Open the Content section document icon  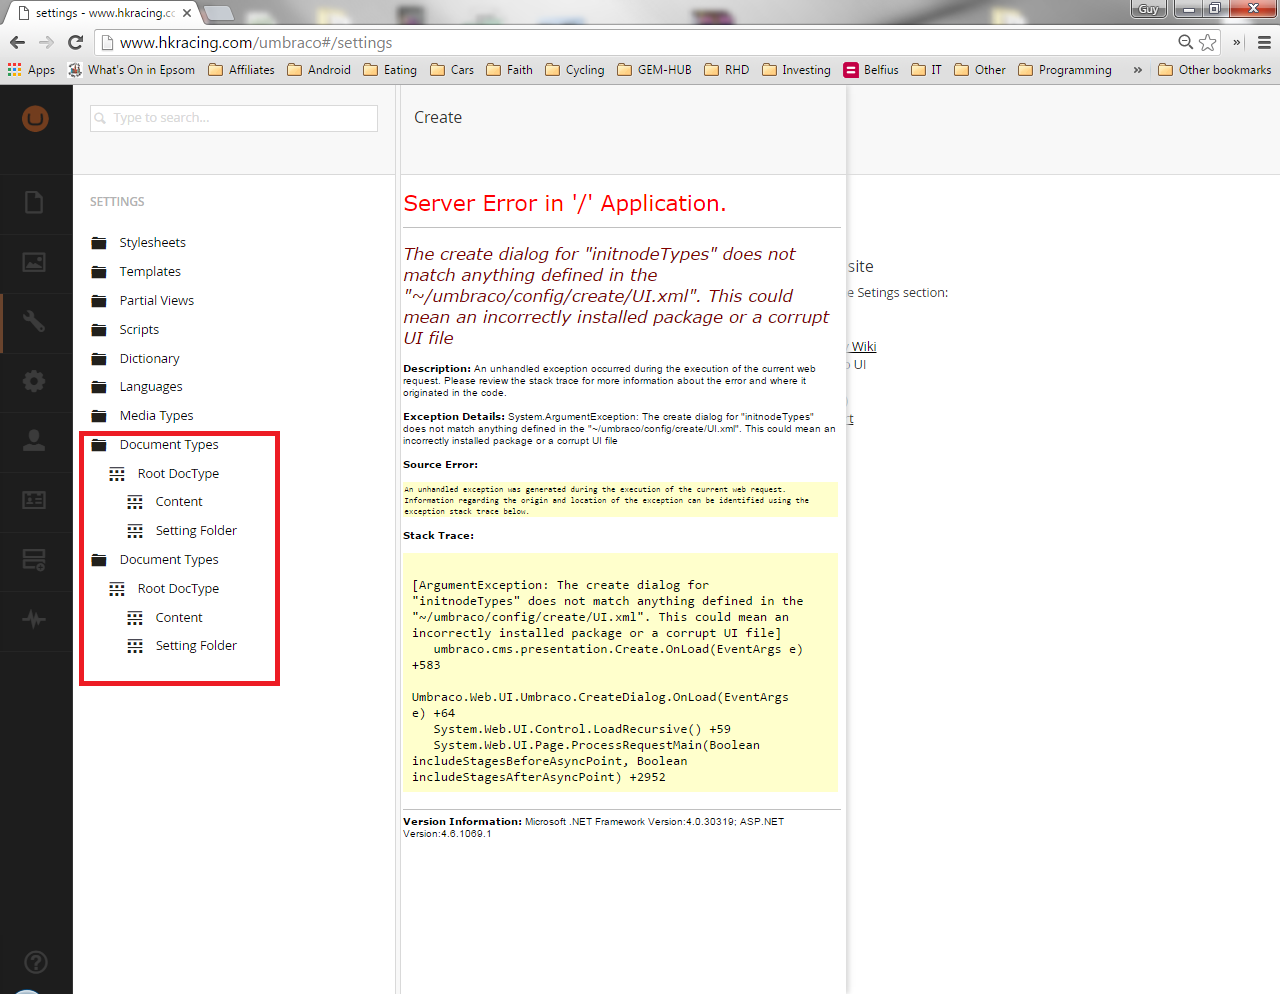pos(34,202)
